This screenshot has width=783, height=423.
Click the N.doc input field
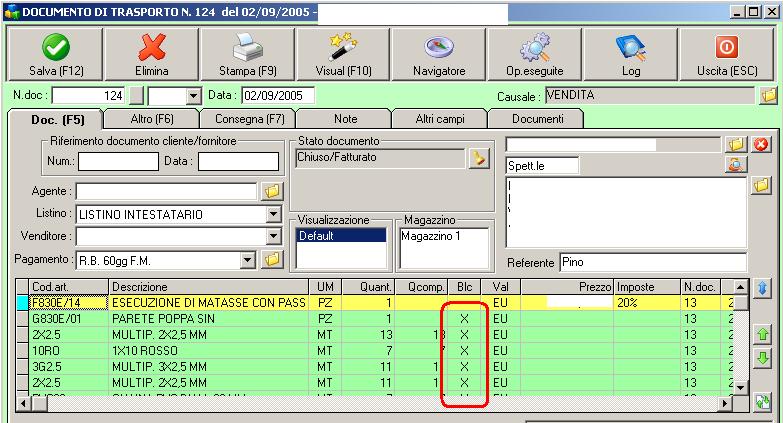tap(88, 95)
